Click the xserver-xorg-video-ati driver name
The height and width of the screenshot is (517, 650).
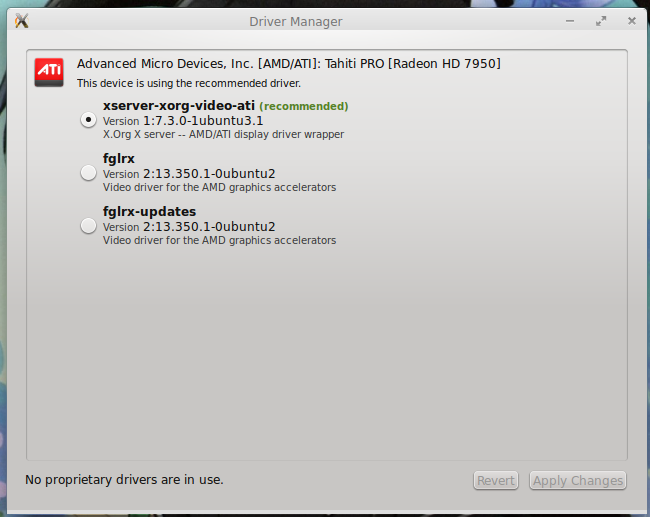[179, 106]
